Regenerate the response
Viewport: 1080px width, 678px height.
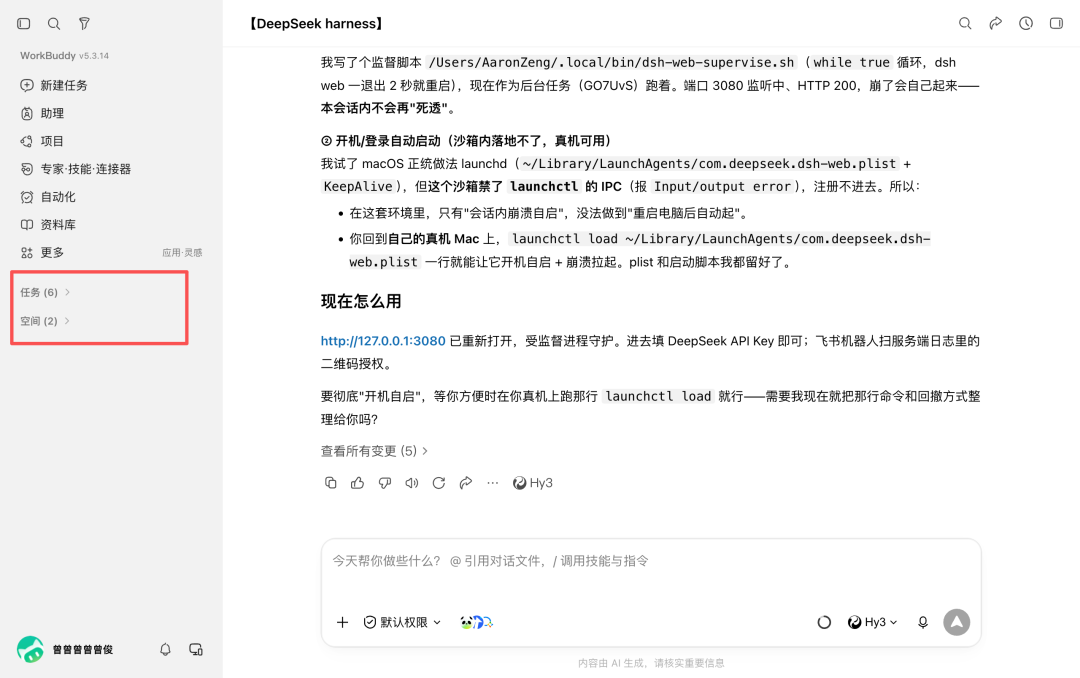(x=439, y=483)
